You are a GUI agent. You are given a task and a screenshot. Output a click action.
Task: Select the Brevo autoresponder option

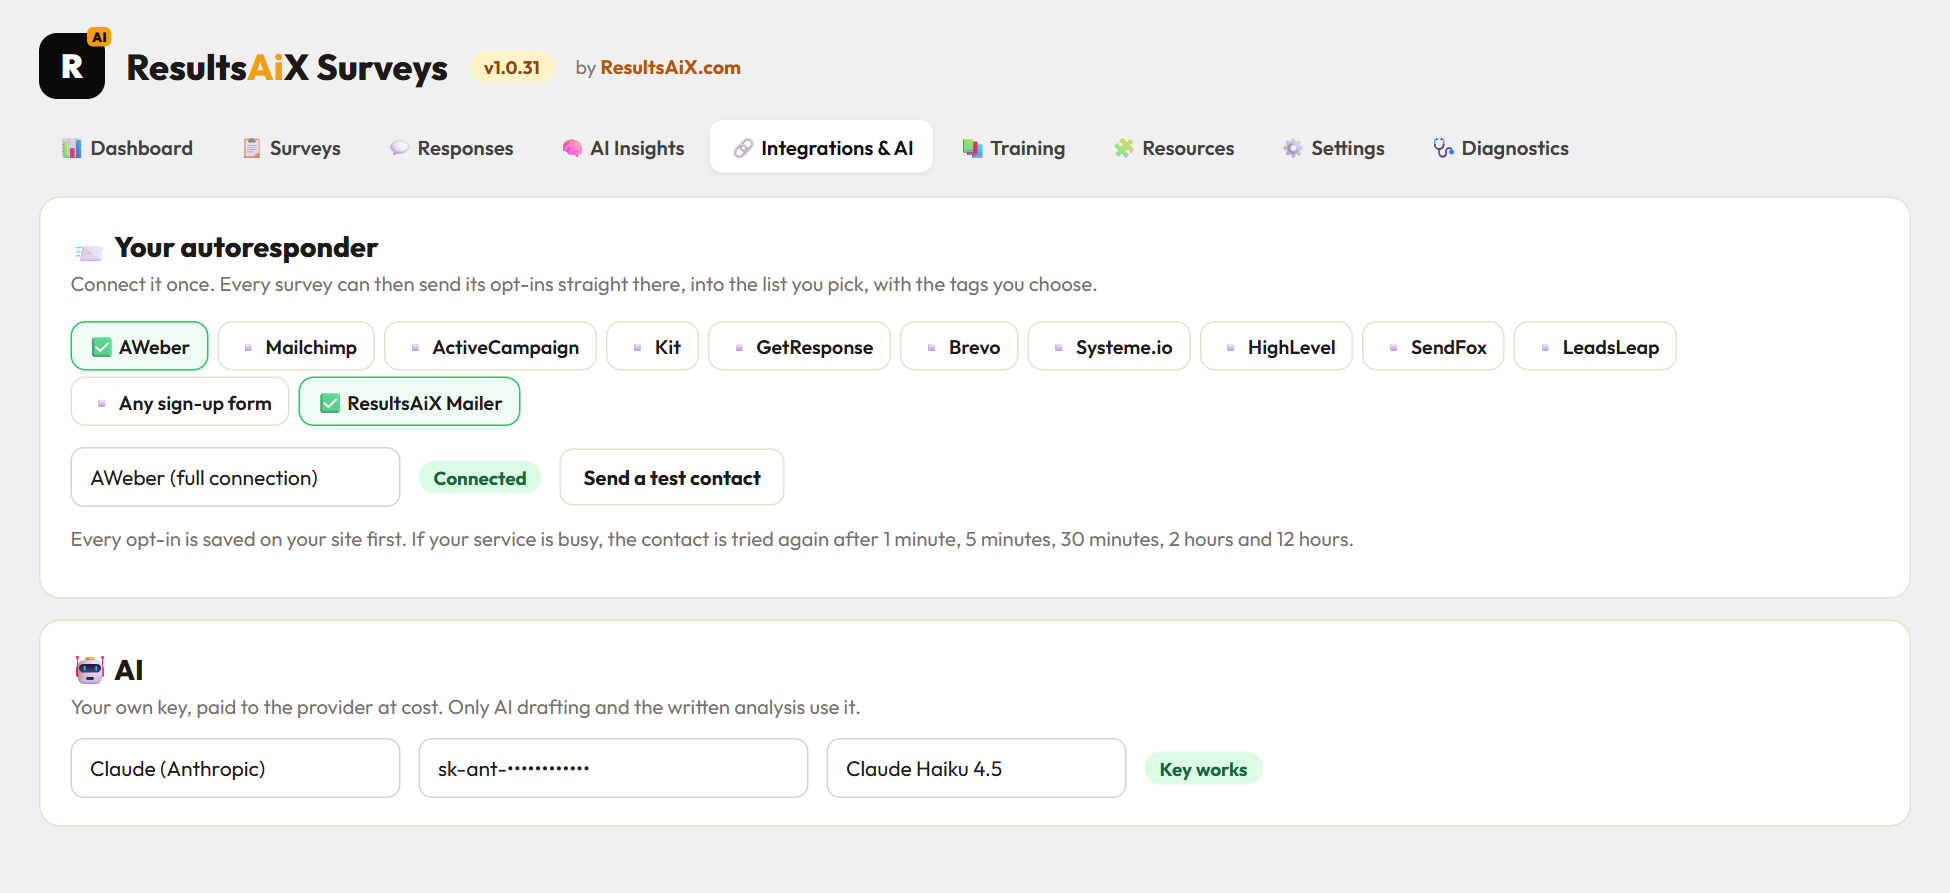pos(959,346)
